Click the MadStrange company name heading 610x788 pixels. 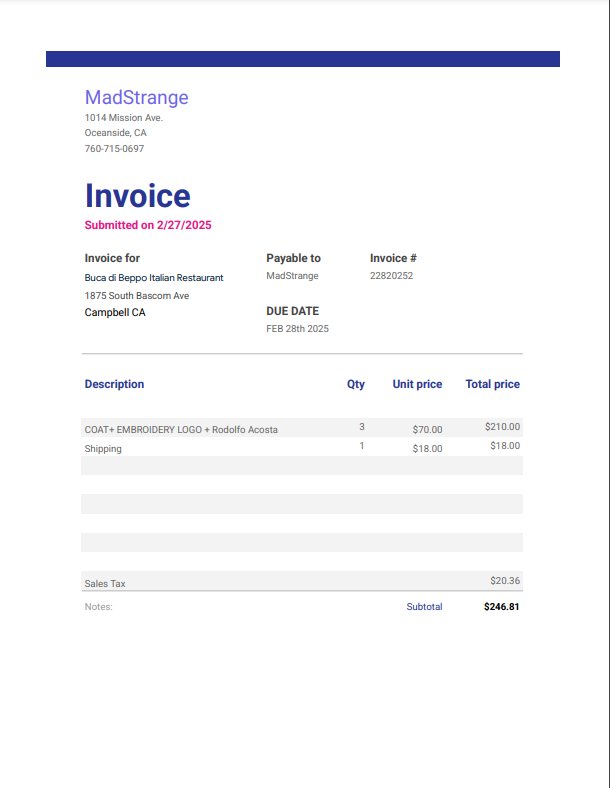[x=136, y=97]
